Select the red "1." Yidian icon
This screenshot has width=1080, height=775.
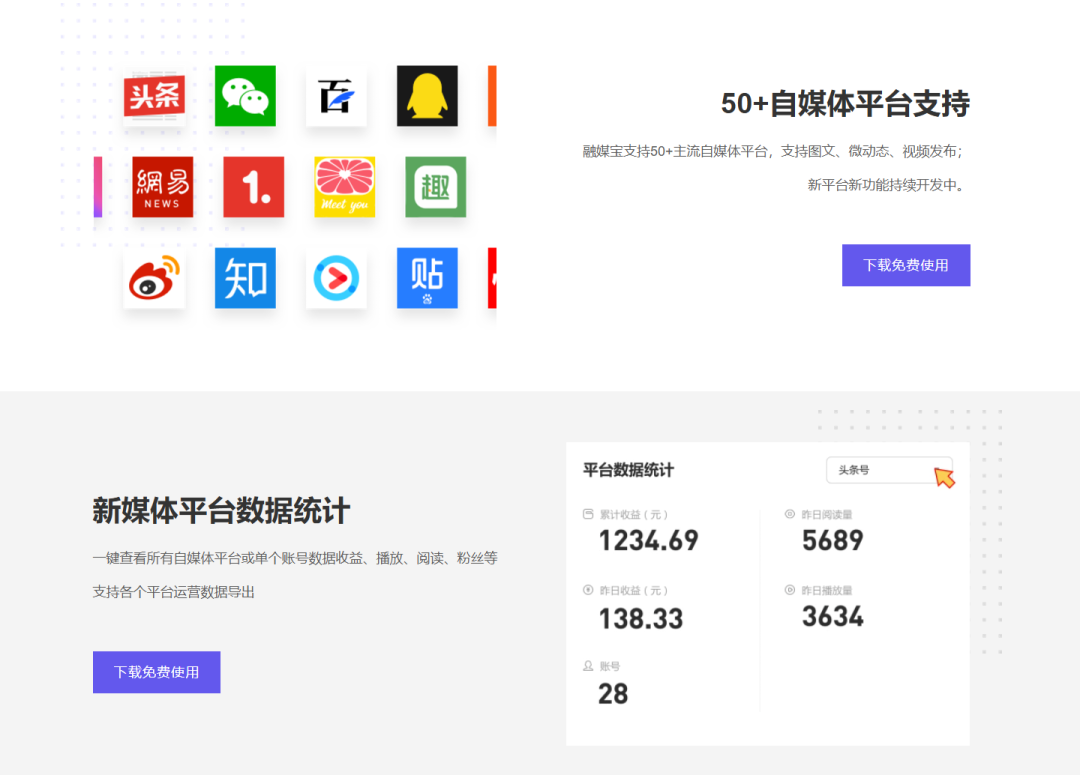click(253, 187)
